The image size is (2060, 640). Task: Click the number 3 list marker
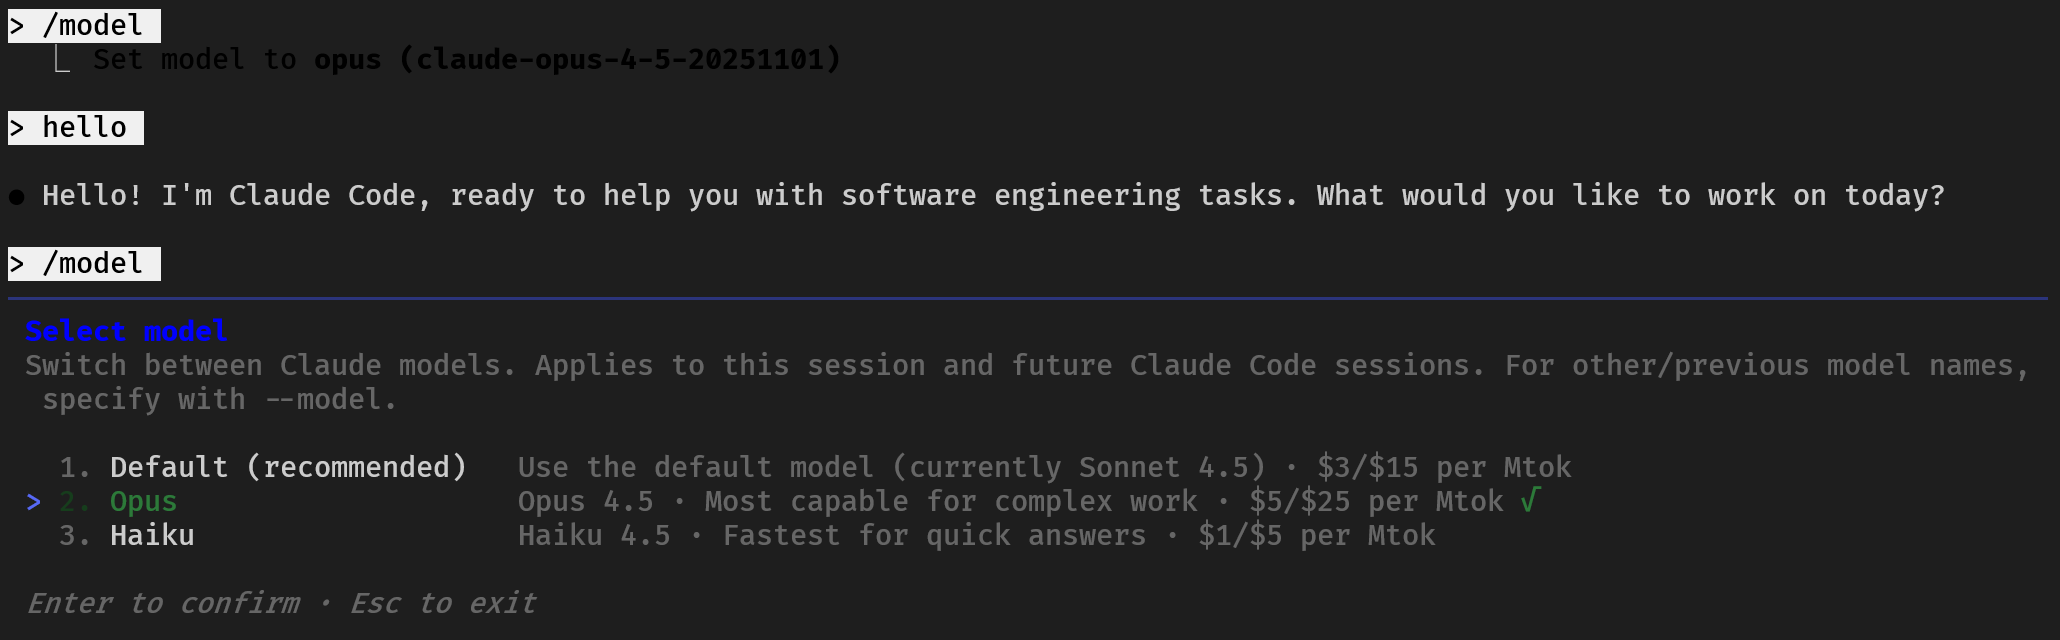75,535
